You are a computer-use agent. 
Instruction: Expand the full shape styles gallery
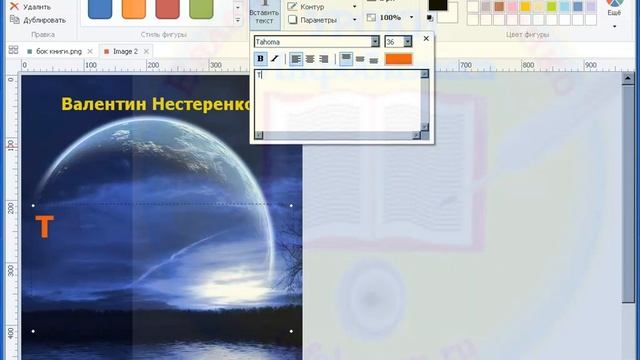click(238, 20)
